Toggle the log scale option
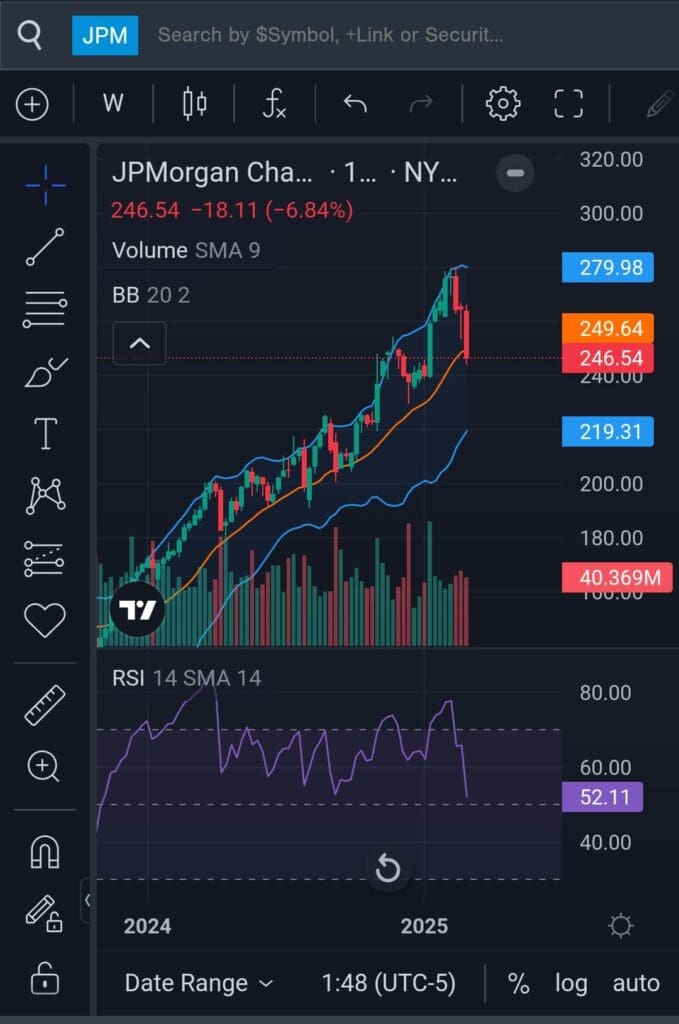 (571, 984)
